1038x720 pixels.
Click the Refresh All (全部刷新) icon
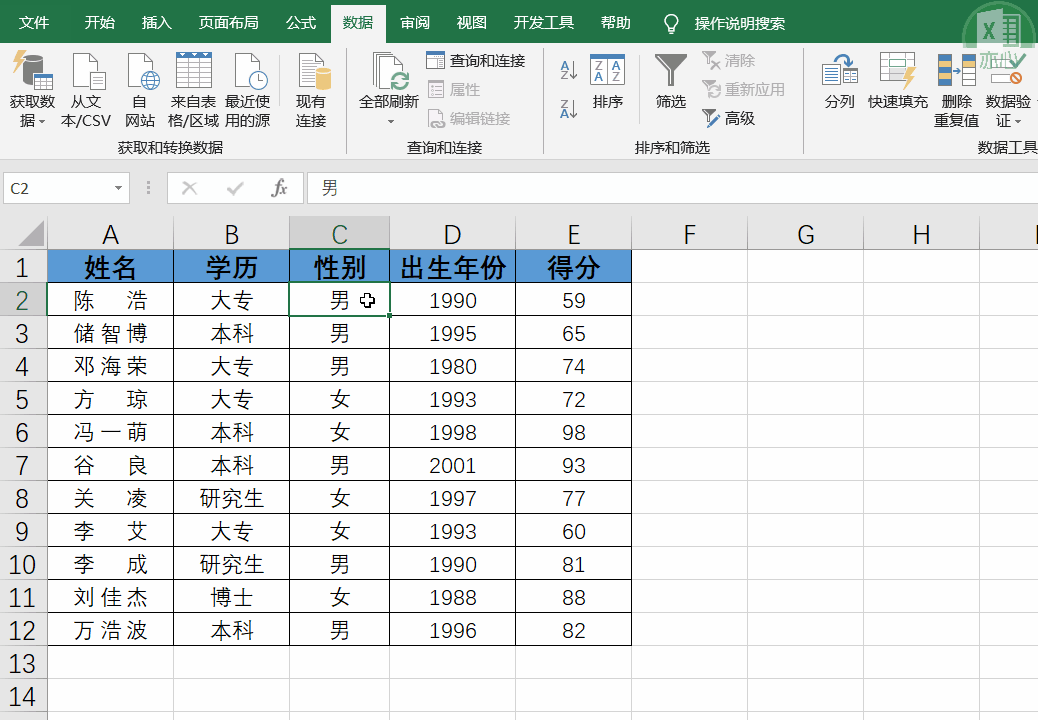389,71
